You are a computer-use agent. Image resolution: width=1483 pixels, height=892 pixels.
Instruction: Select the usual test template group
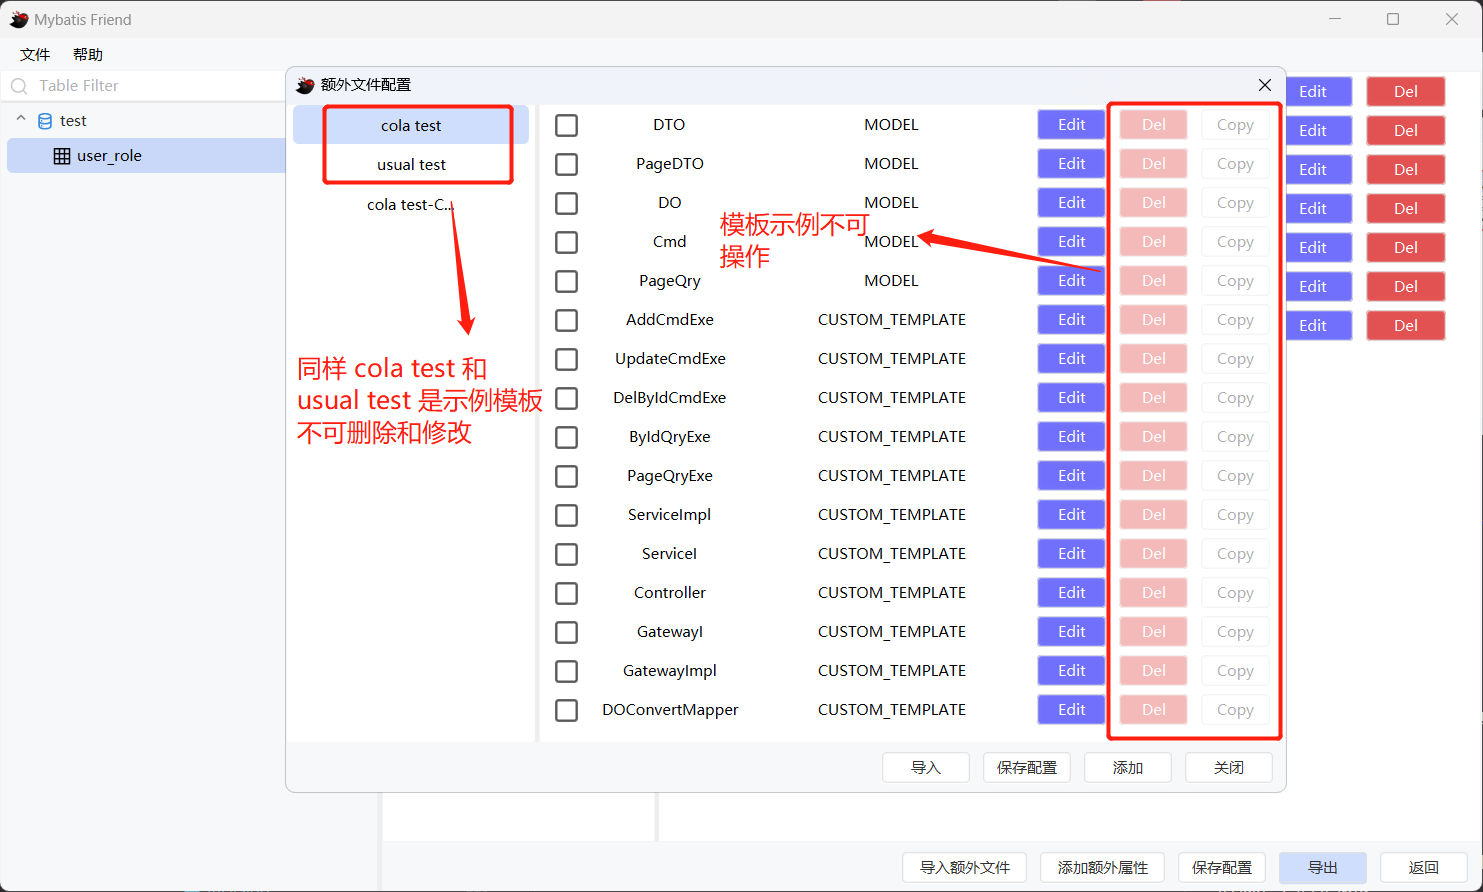click(x=411, y=165)
